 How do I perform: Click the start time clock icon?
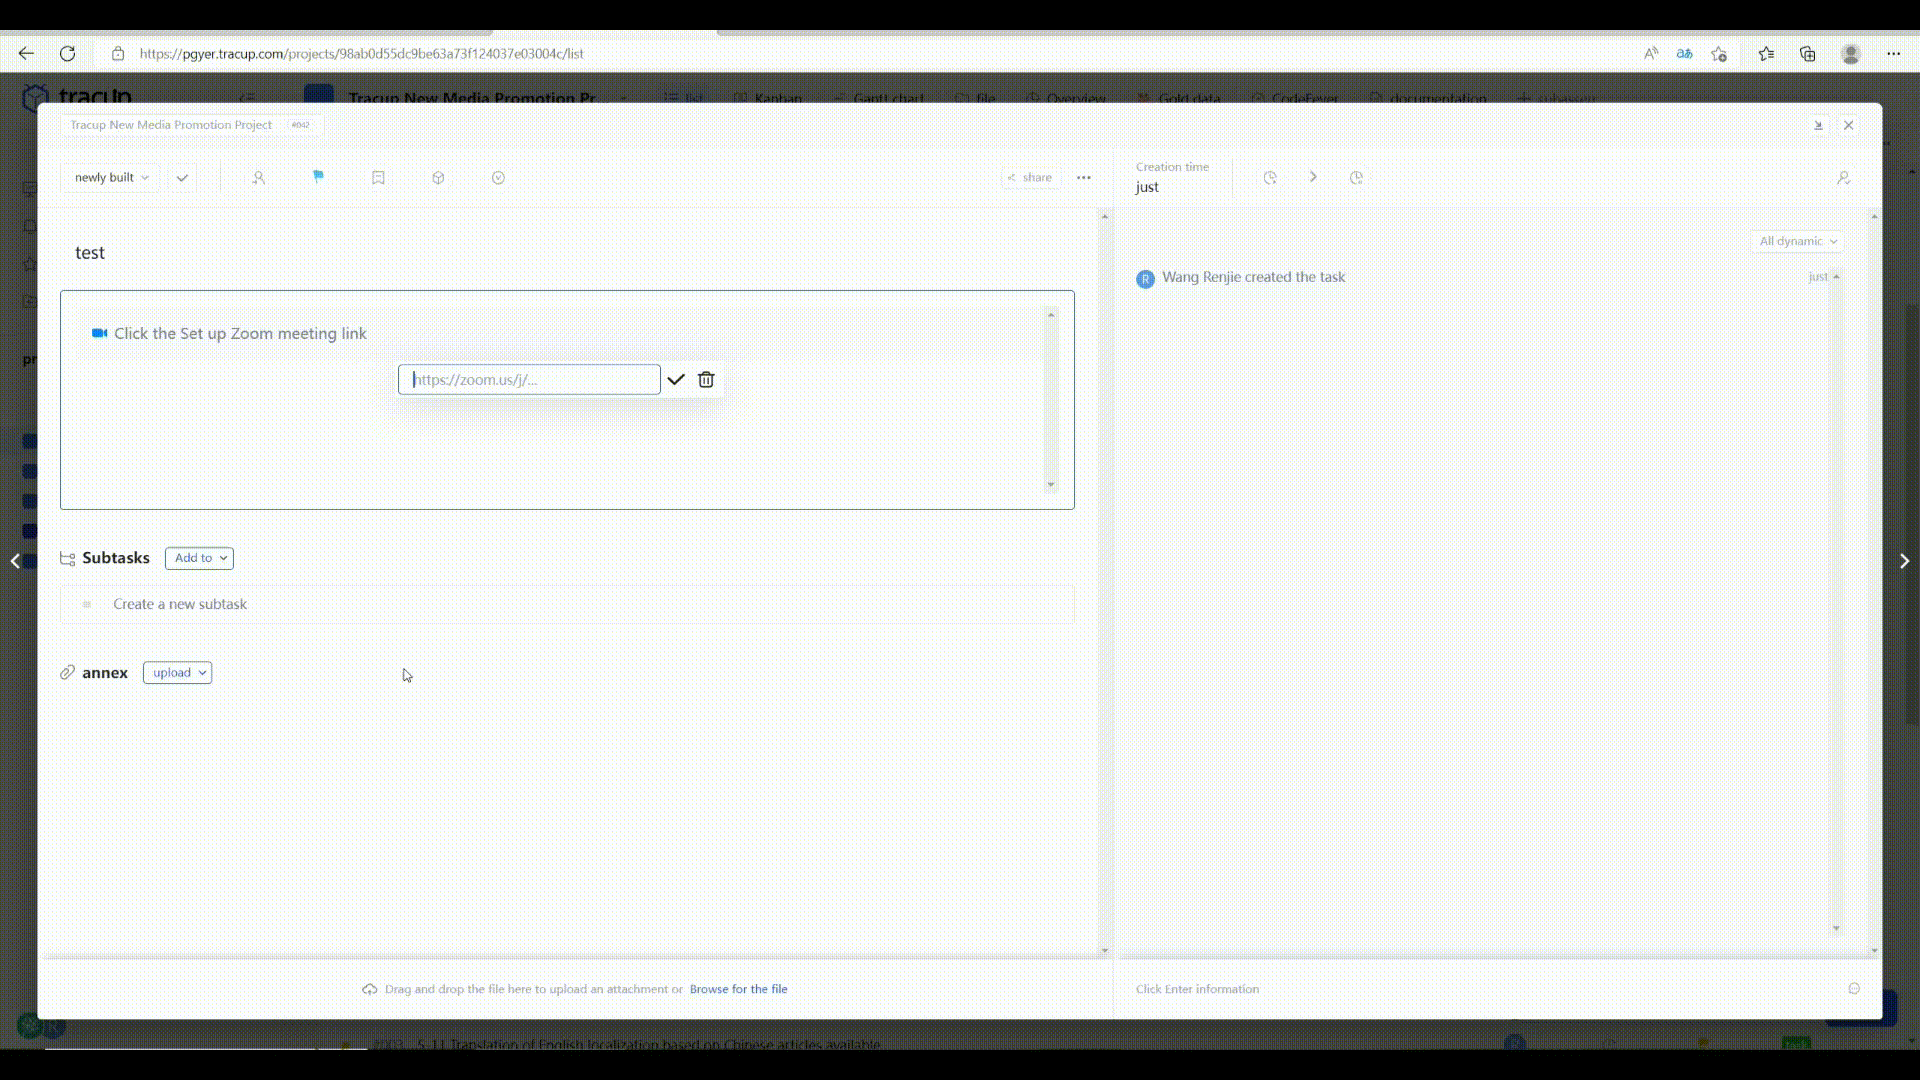1270,178
